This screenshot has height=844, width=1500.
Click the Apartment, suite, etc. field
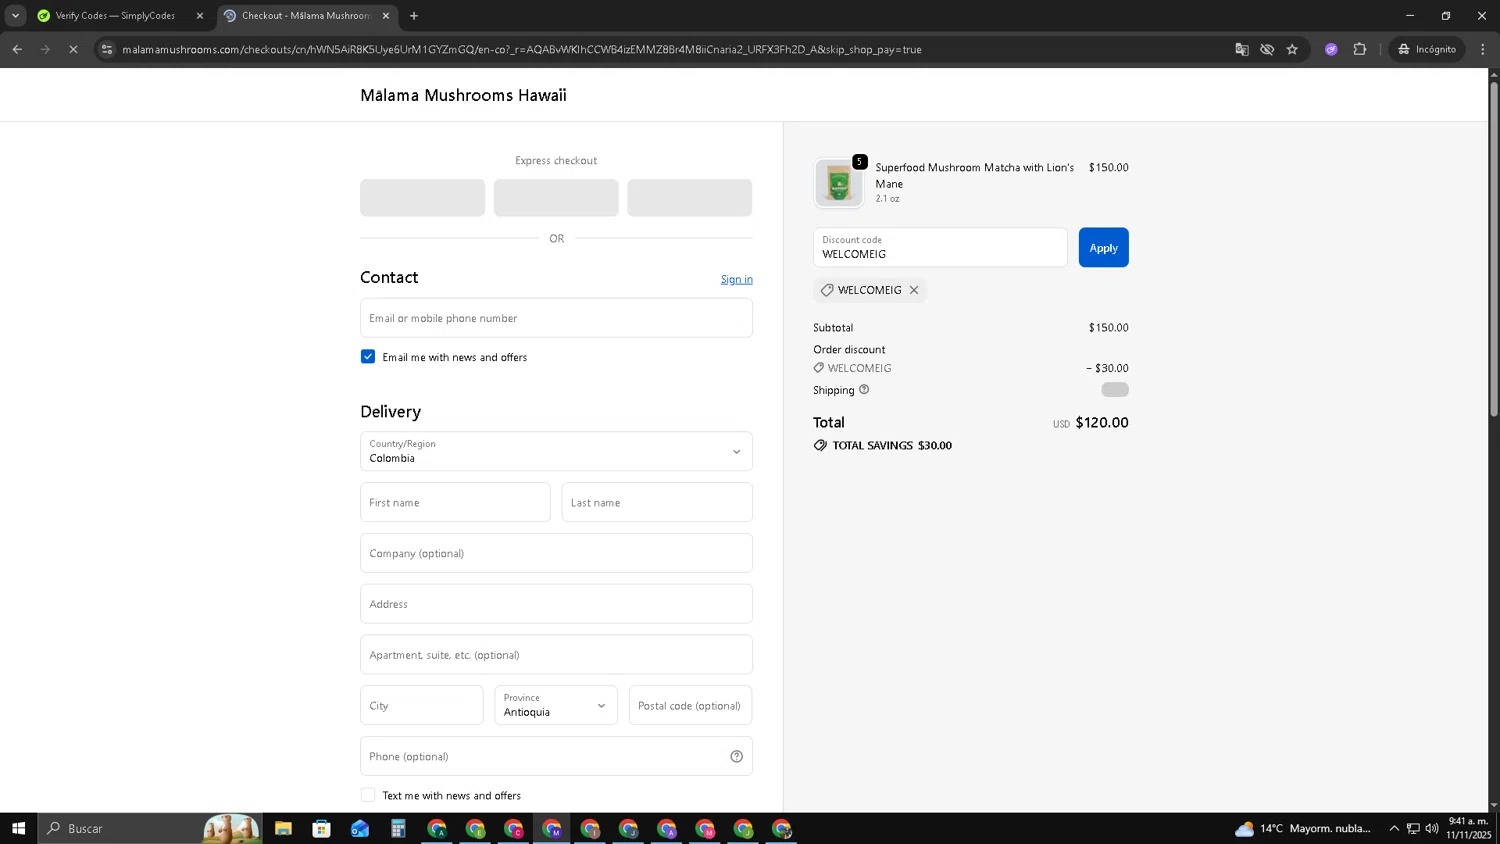[556, 655]
